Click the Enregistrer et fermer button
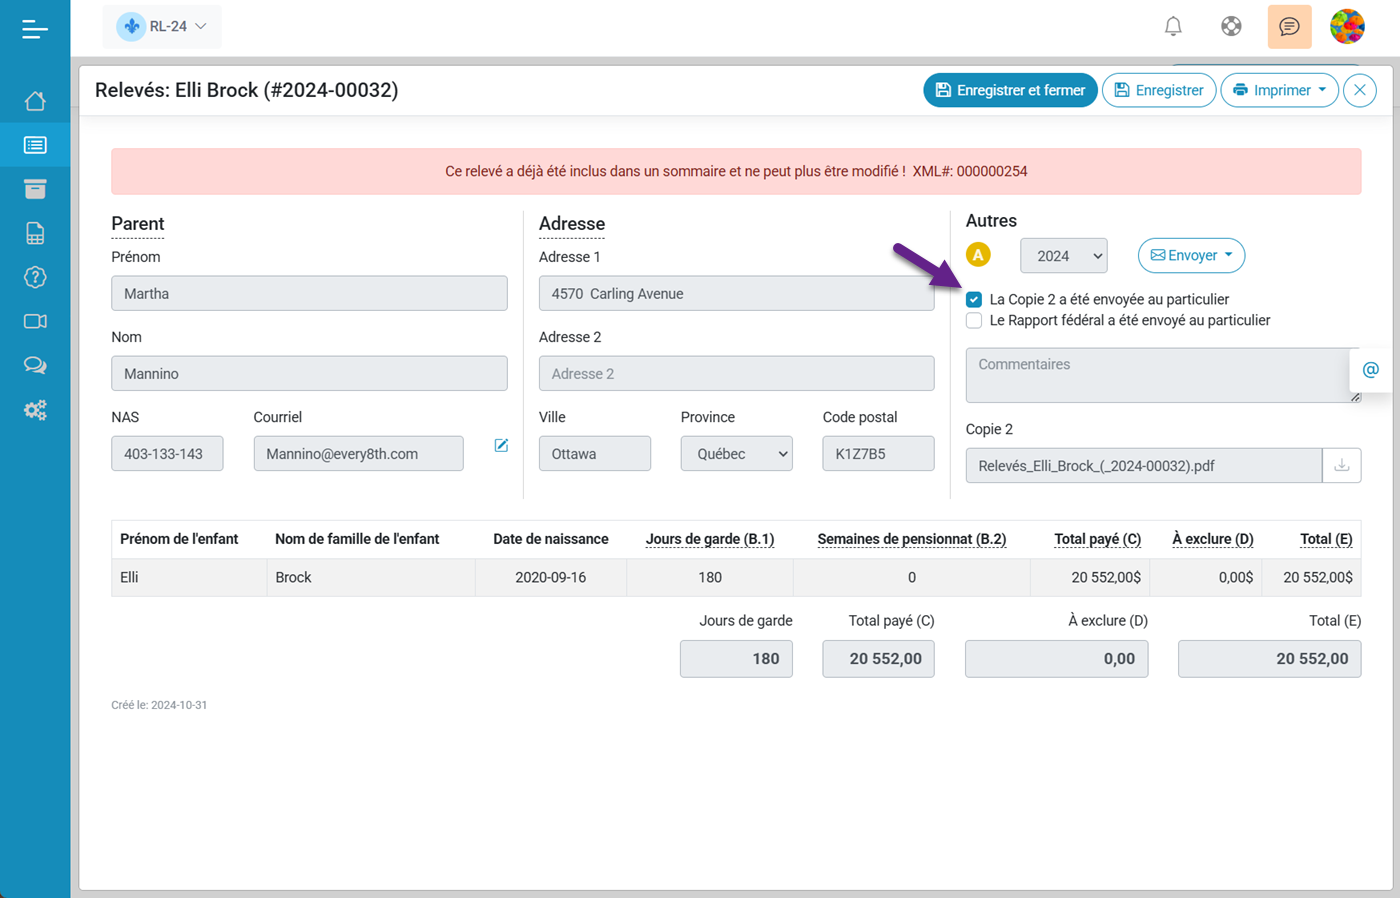The image size is (1400, 898). pos(1010,90)
